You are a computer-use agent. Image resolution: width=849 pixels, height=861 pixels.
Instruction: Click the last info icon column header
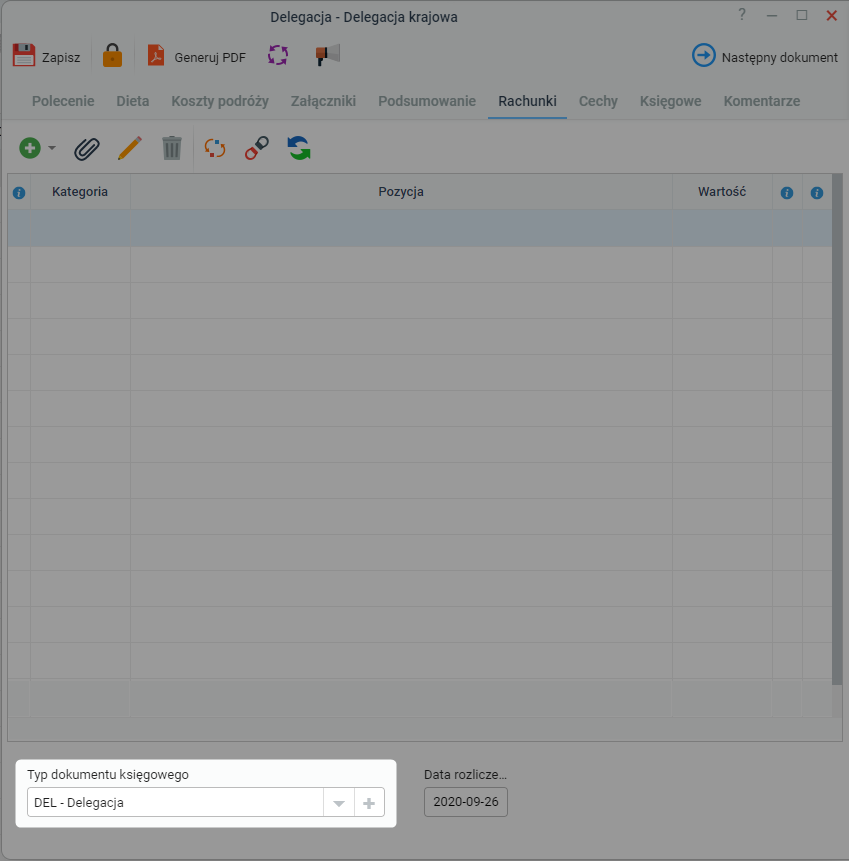(x=817, y=193)
